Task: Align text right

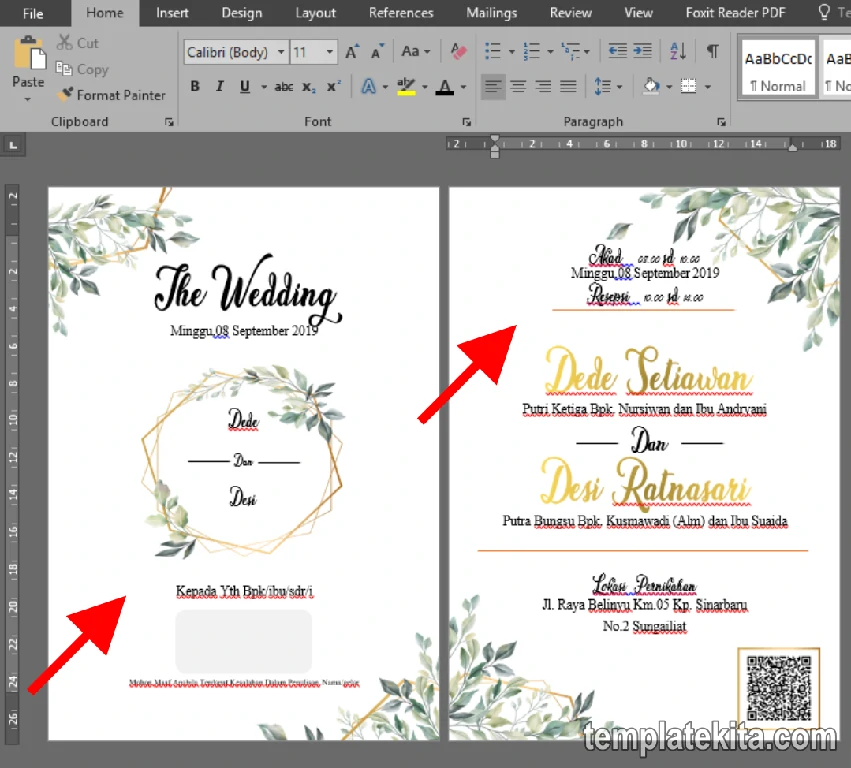Action: tap(543, 86)
